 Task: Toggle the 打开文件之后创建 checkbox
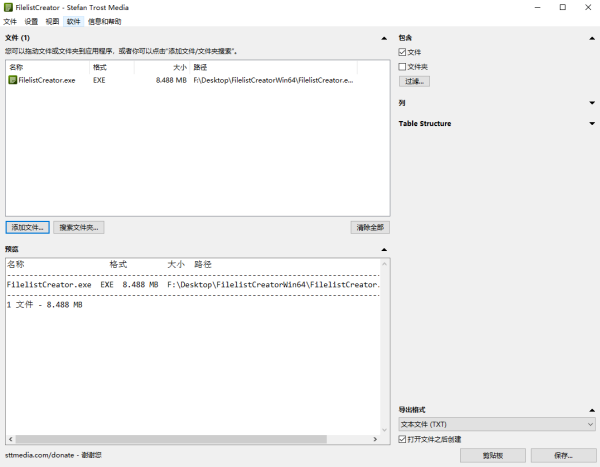[x=402, y=439]
